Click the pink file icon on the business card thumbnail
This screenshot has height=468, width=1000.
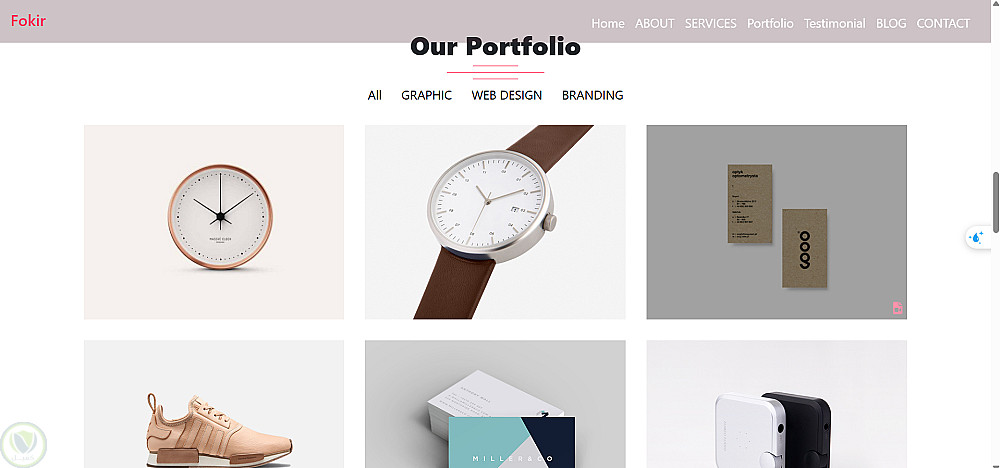[897, 308]
